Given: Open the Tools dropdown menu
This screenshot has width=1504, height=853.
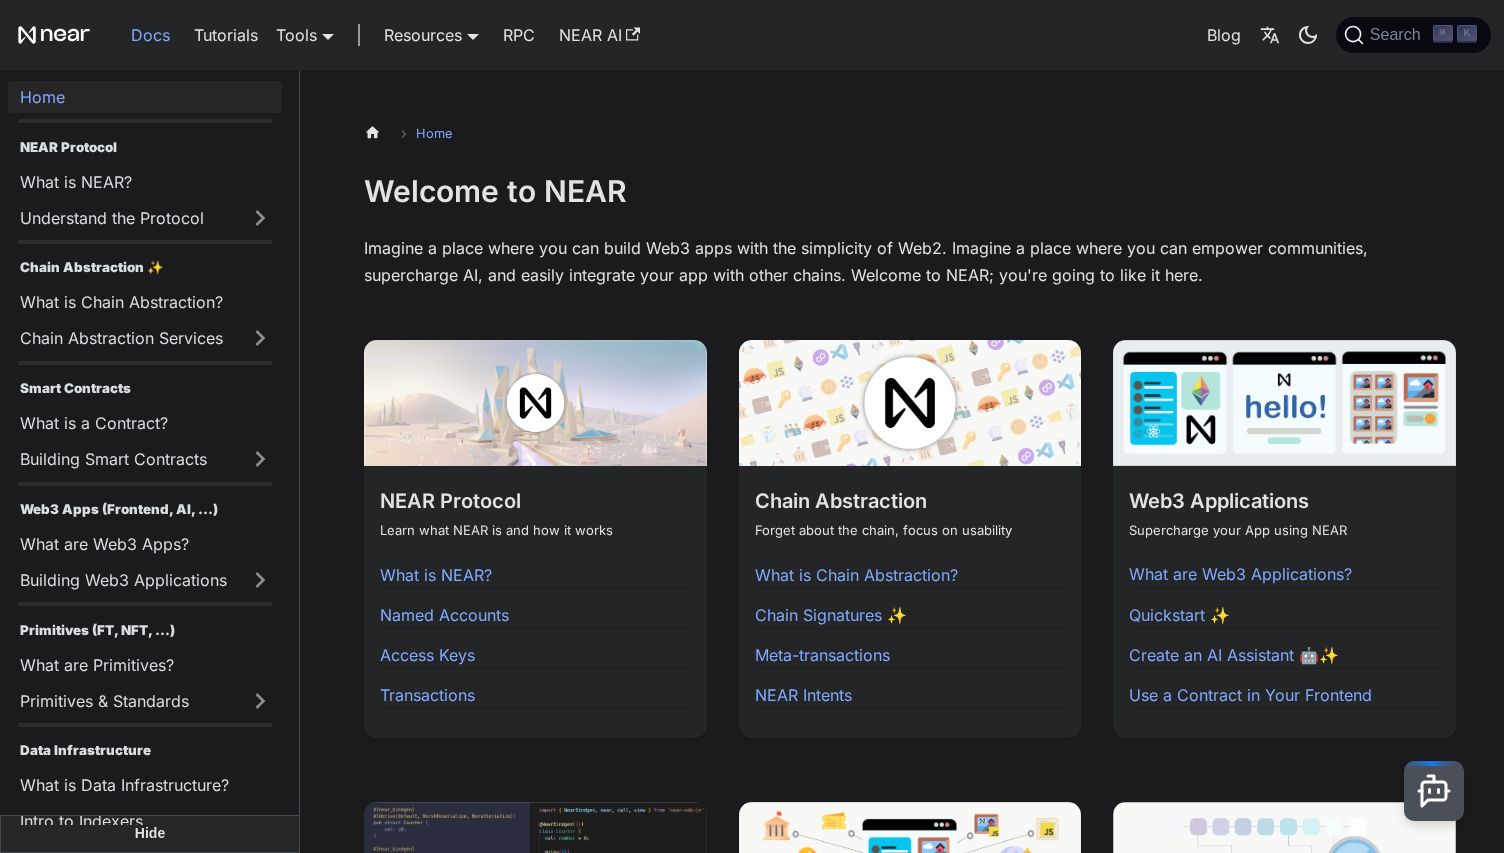Looking at the screenshot, I should point(305,35).
